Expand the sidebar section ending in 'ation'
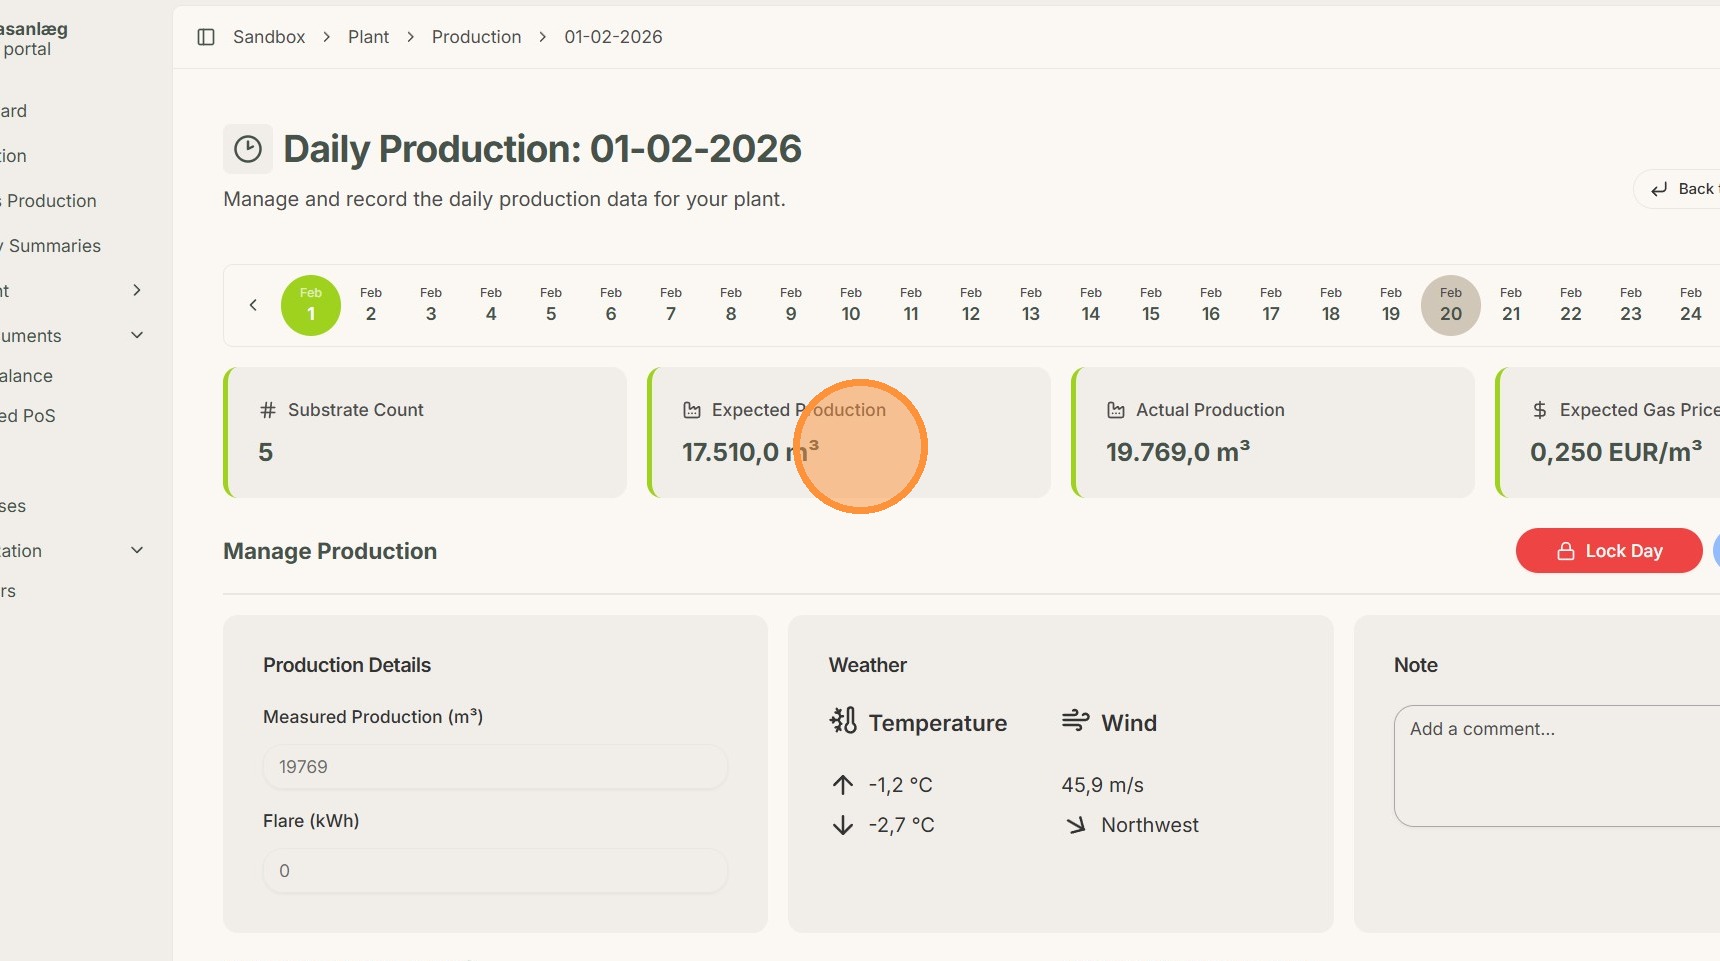Viewport: 1720px width, 961px height. point(137,551)
